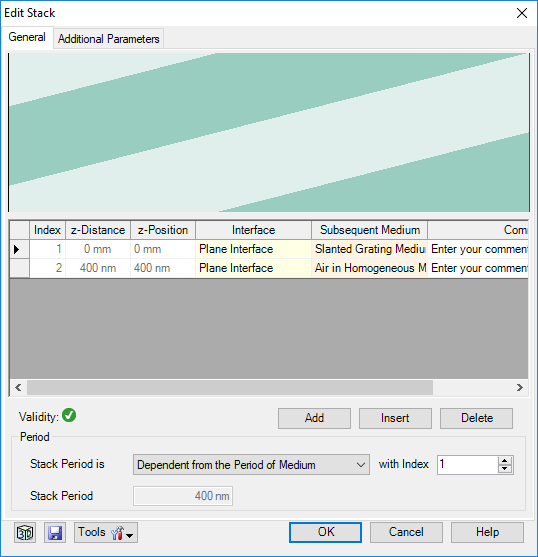Screen dimensions: 538x557
Task: Switch to Additional Parameters tab
Action: [108, 39]
